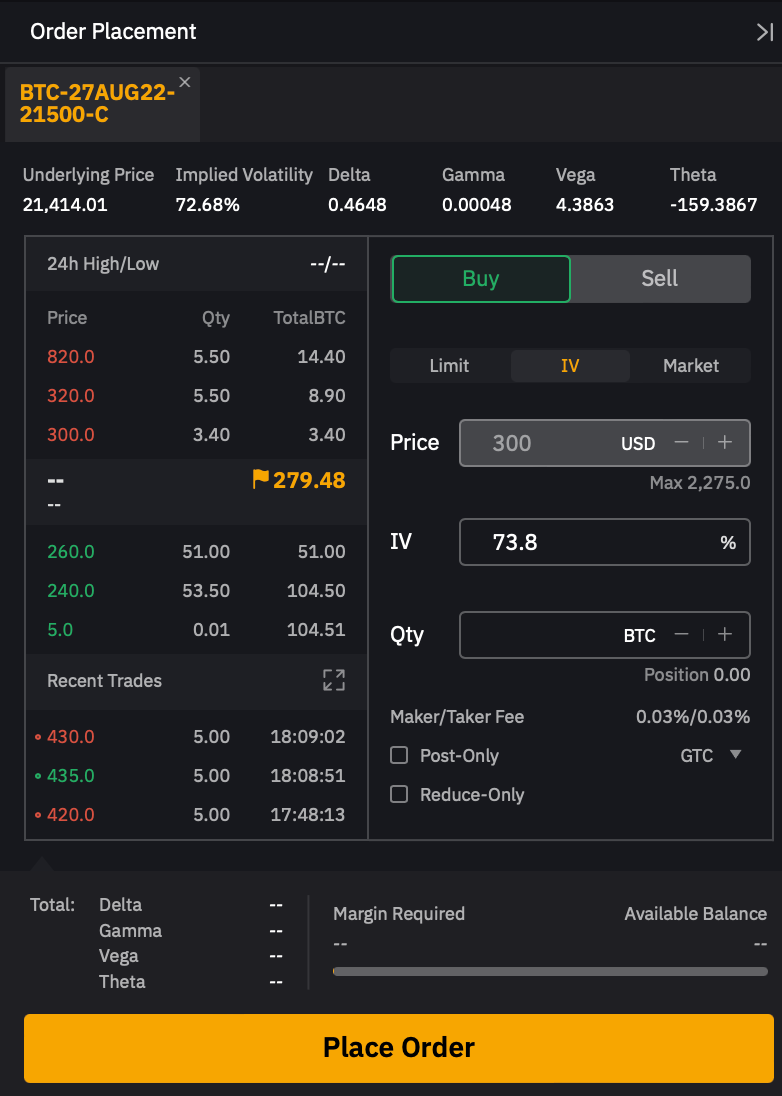This screenshot has height=1096, width=782.
Task: Click the margin usage bar
Action: 549,971
